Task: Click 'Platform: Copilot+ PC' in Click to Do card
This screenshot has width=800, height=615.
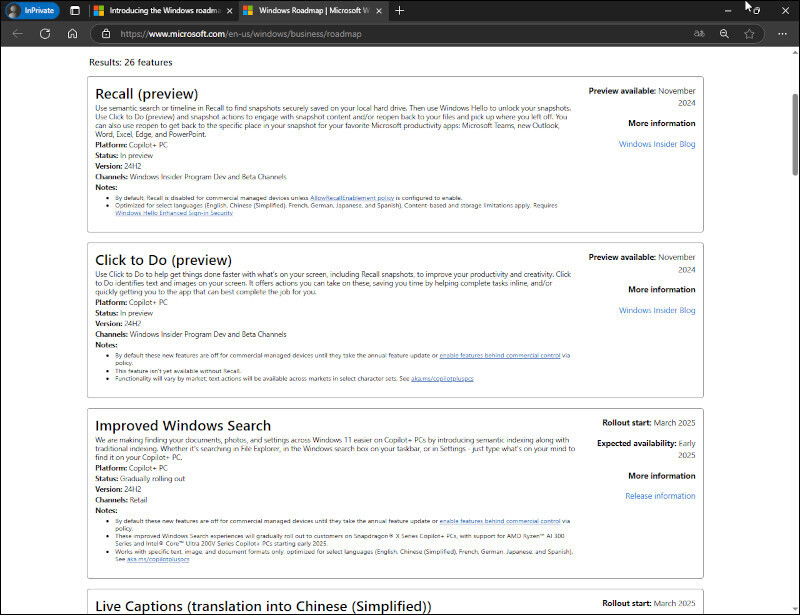Action: click(131, 303)
